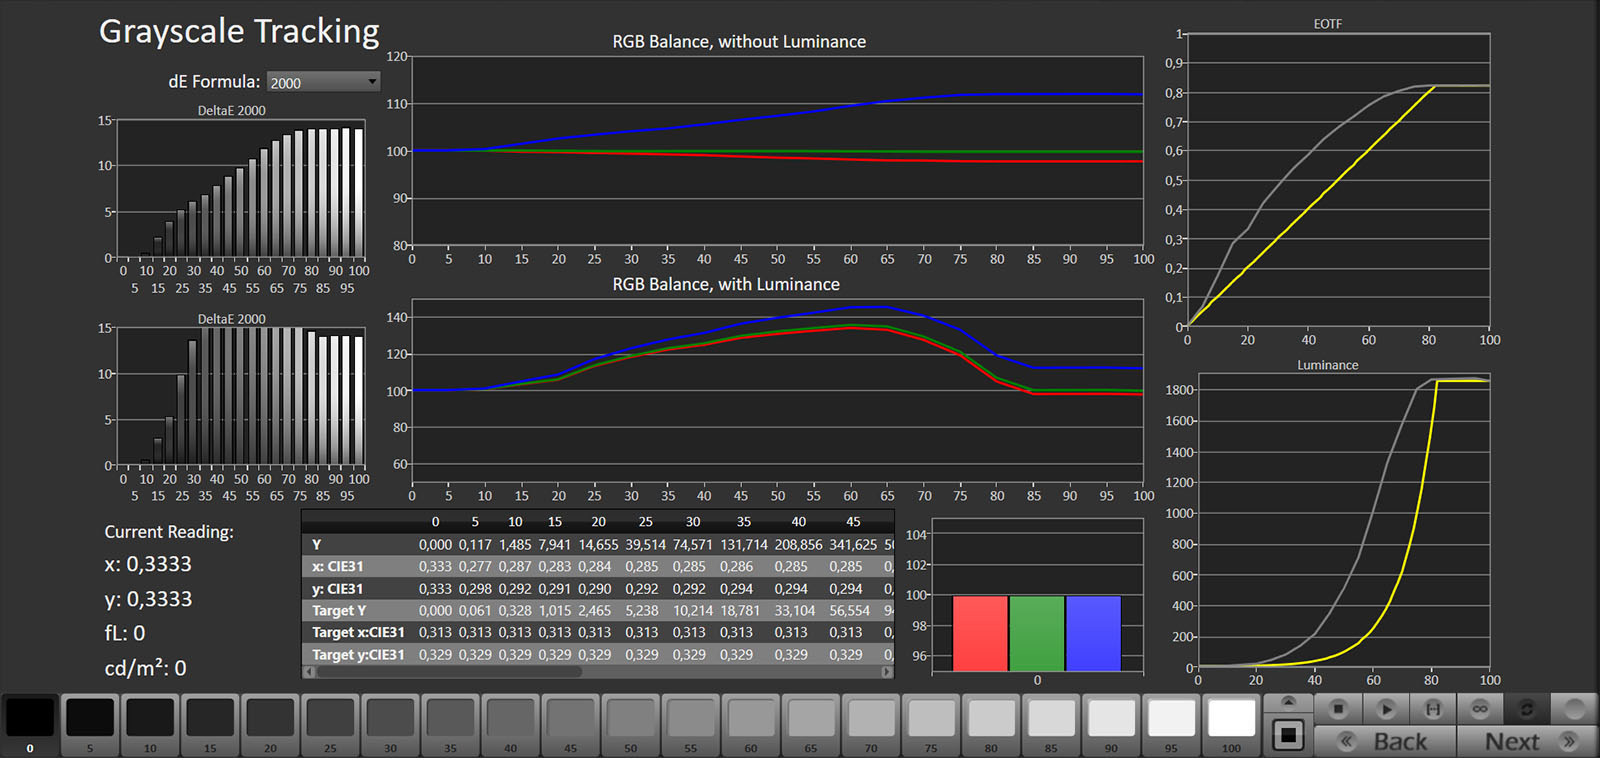Click the single-read bracket icon
Screen dimensions: 1600x758
point(1432,709)
